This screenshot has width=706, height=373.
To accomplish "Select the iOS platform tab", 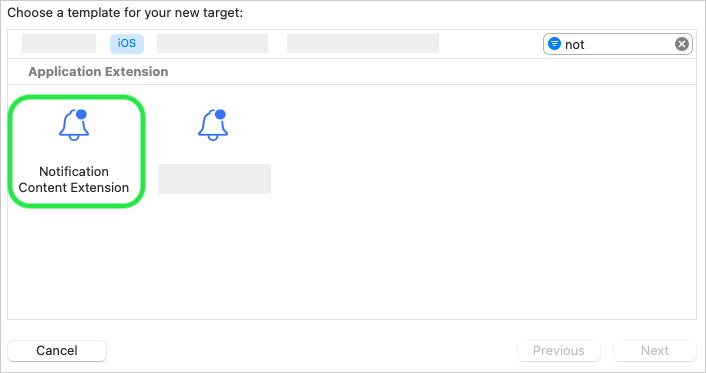I will click(x=127, y=44).
